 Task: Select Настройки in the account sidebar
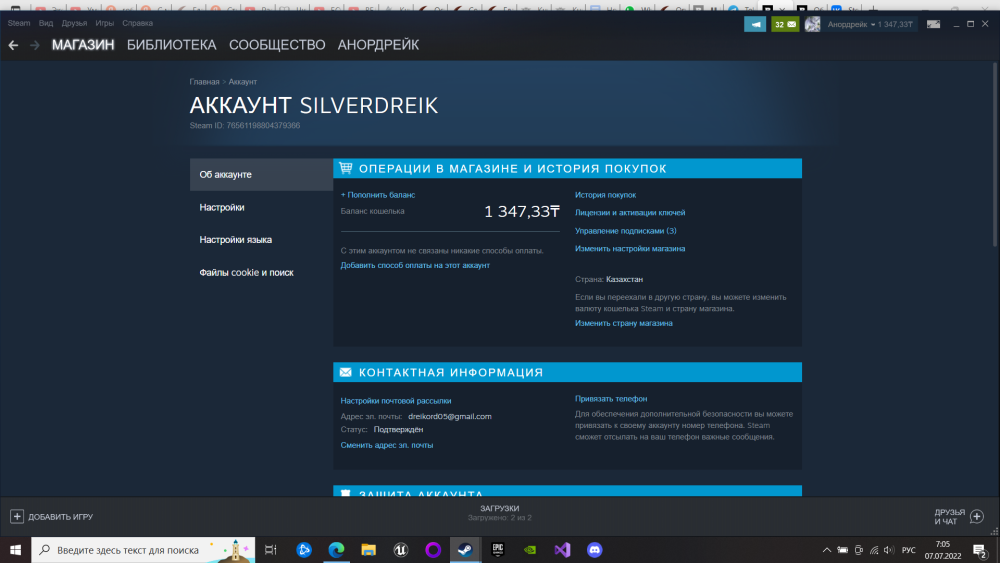[222, 207]
